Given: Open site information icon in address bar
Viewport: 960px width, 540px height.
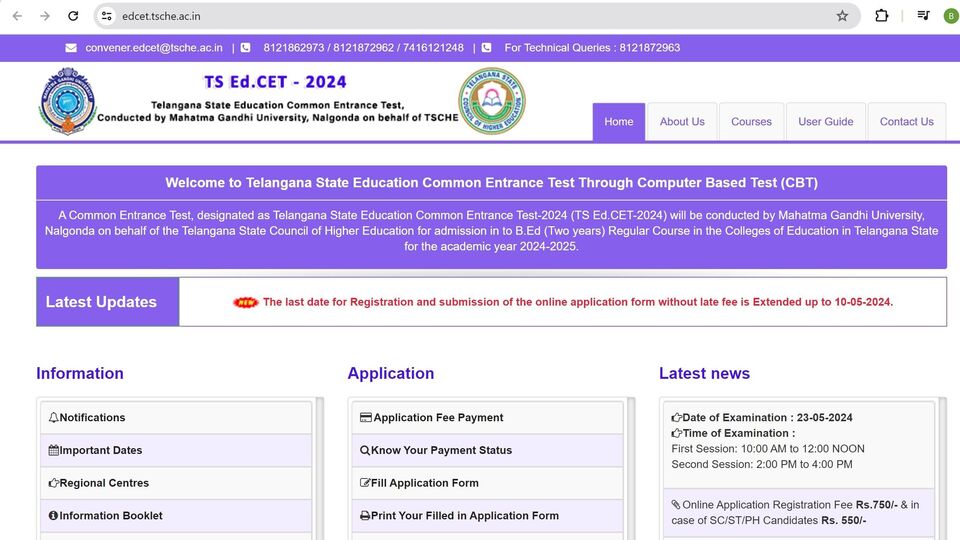Looking at the screenshot, I should click(107, 16).
